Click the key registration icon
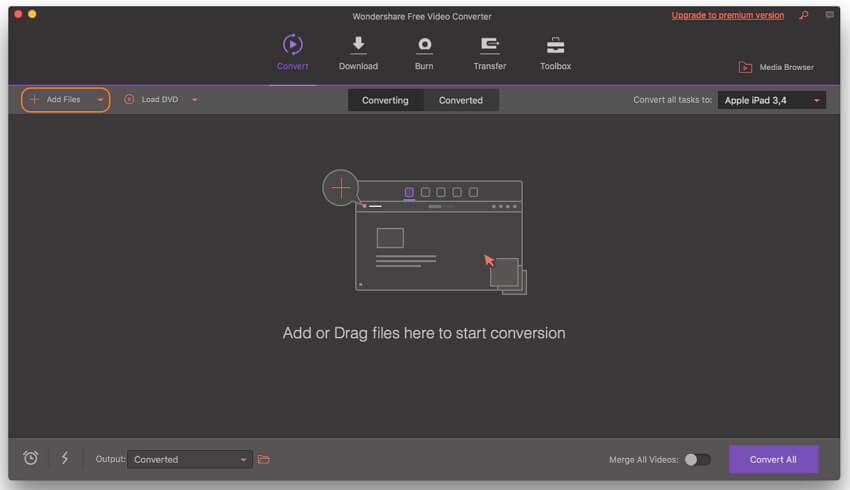This screenshot has width=850, height=490. 804,15
